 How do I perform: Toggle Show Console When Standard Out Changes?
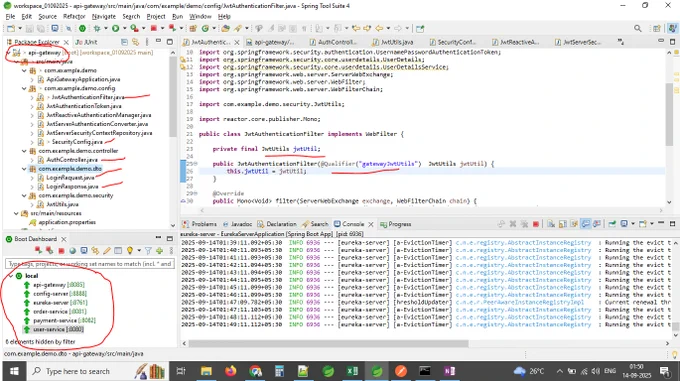pyautogui.click(x=585, y=224)
